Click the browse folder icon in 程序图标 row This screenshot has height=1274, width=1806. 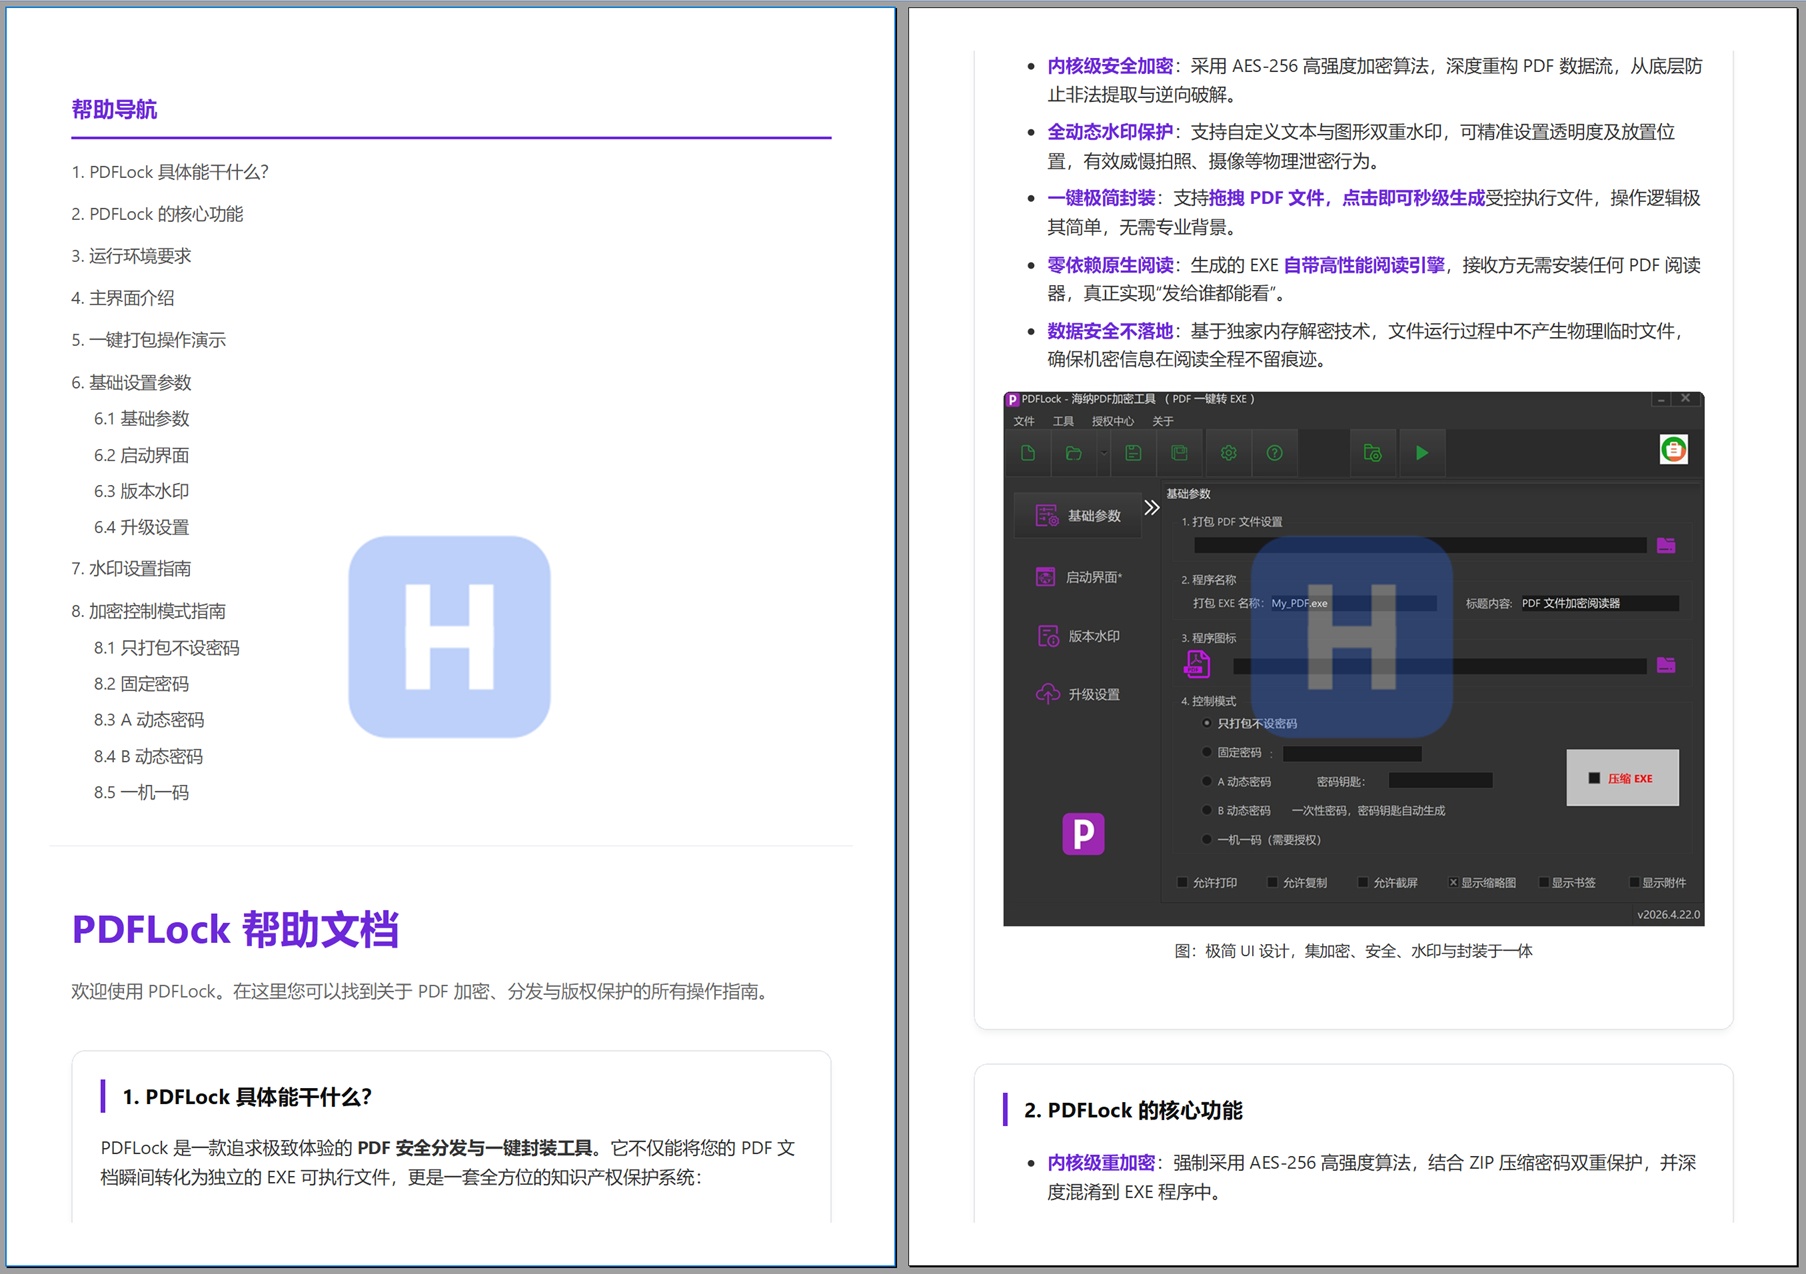pos(1666,665)
